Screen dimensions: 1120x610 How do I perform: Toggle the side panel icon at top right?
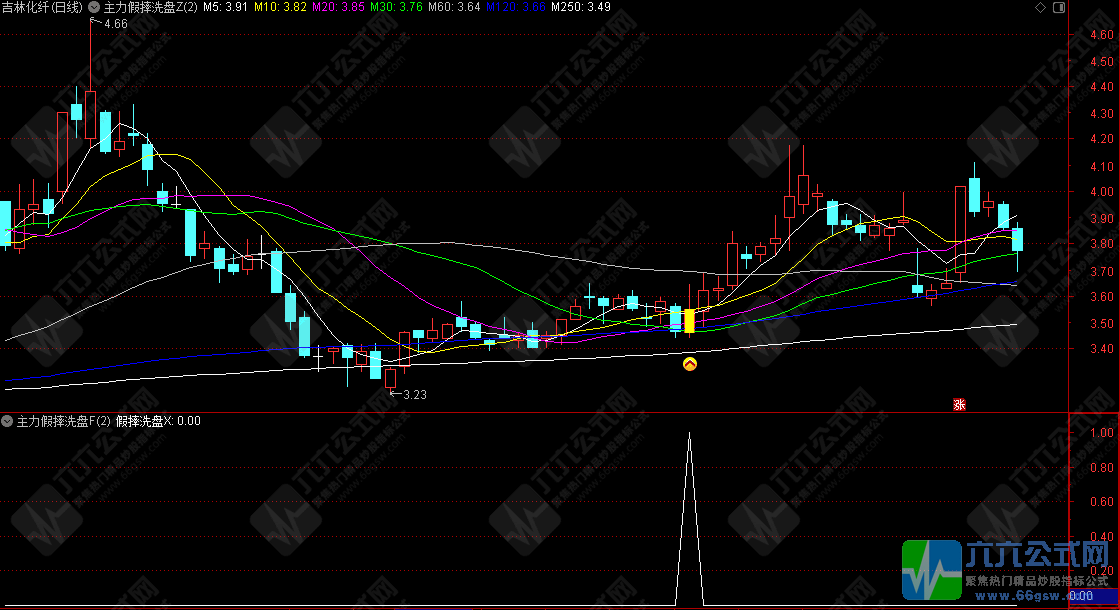pyautogui.click(x=1060, y=8)
